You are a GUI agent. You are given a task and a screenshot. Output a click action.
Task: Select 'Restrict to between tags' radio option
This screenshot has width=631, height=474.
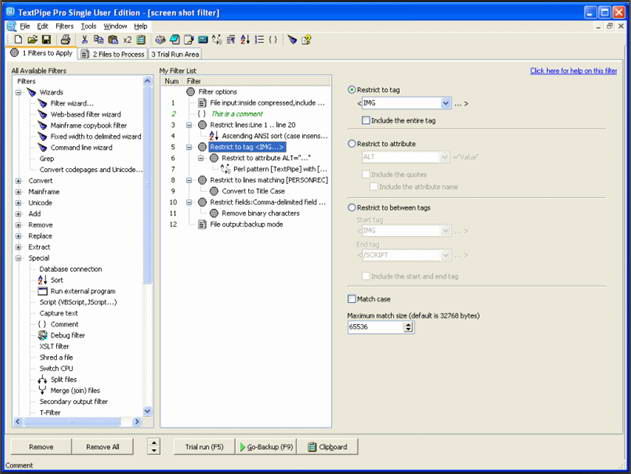(x=352, y=208)
